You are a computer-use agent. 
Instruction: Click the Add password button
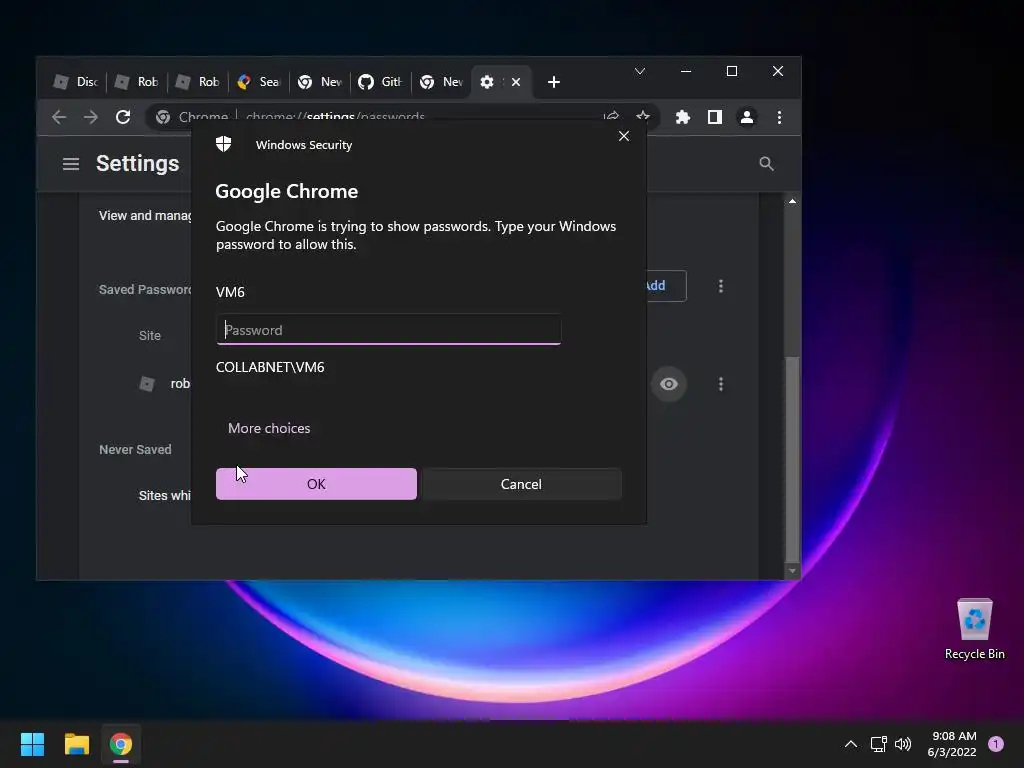(665, 285)
